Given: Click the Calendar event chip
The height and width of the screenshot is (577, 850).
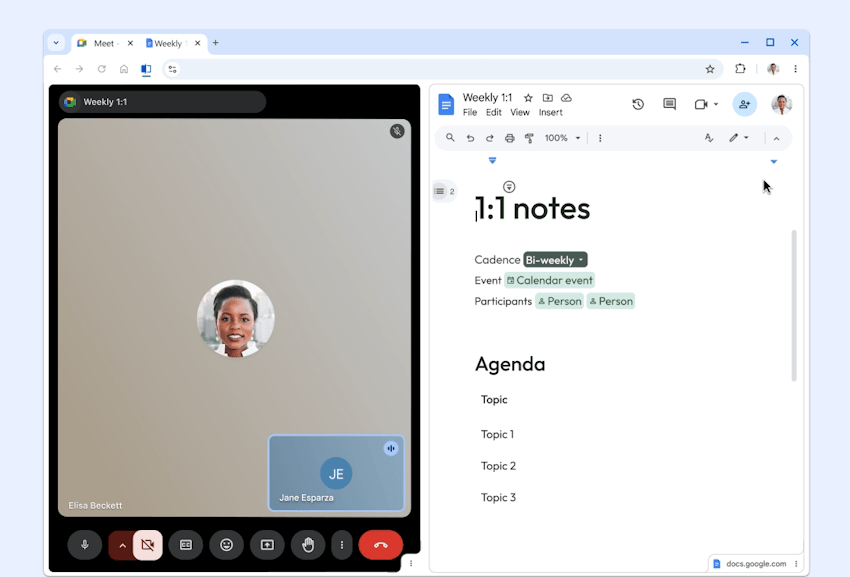Looking at the screenshot, I should coord(549,281).
